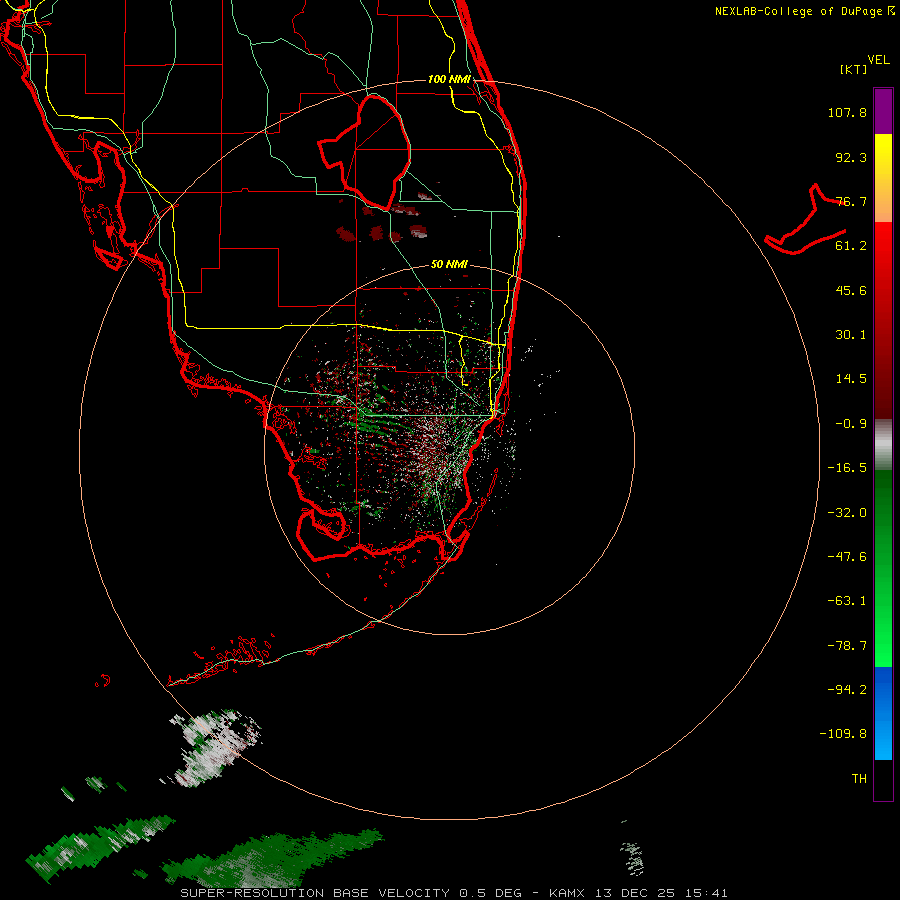Click the 107.8 velocity scale value
The width and height of the screenshot is (900, 900).
coord(847,112)
